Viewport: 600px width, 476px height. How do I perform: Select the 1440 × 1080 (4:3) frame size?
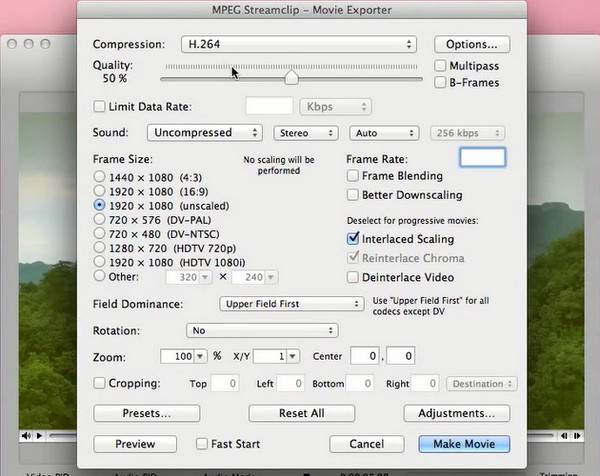pyautogui.click(x=99, y=177)
